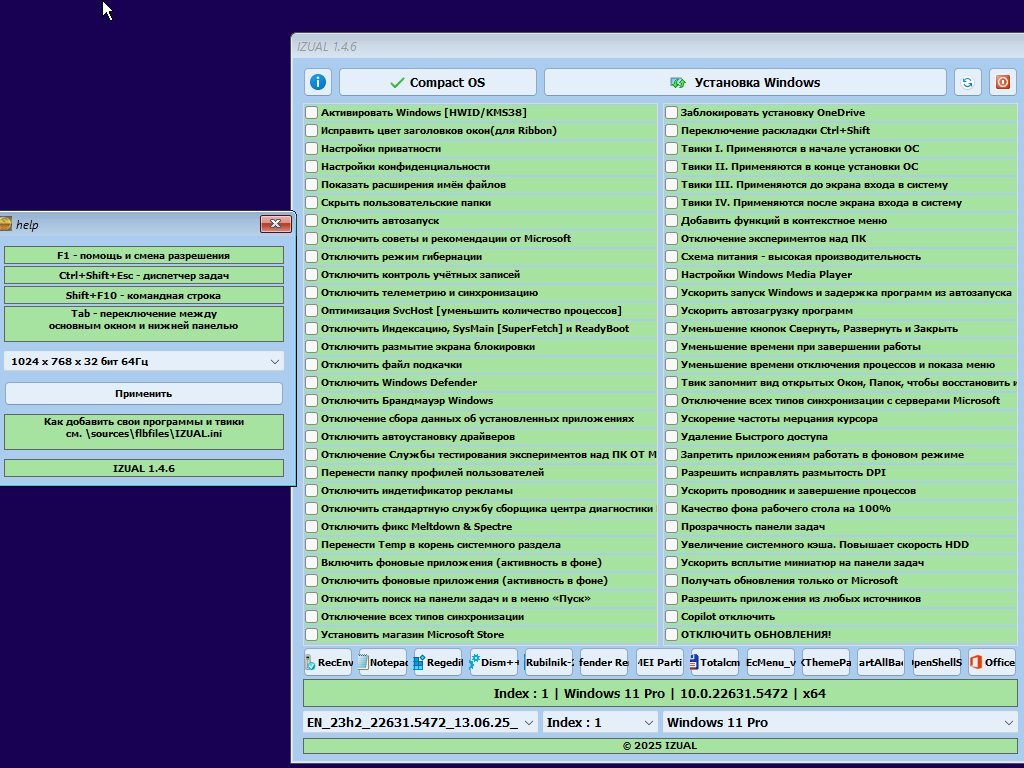1024x768 pixels.
Task: Open the UXThemePatcher tool button
Action: (x=826, y=662)
